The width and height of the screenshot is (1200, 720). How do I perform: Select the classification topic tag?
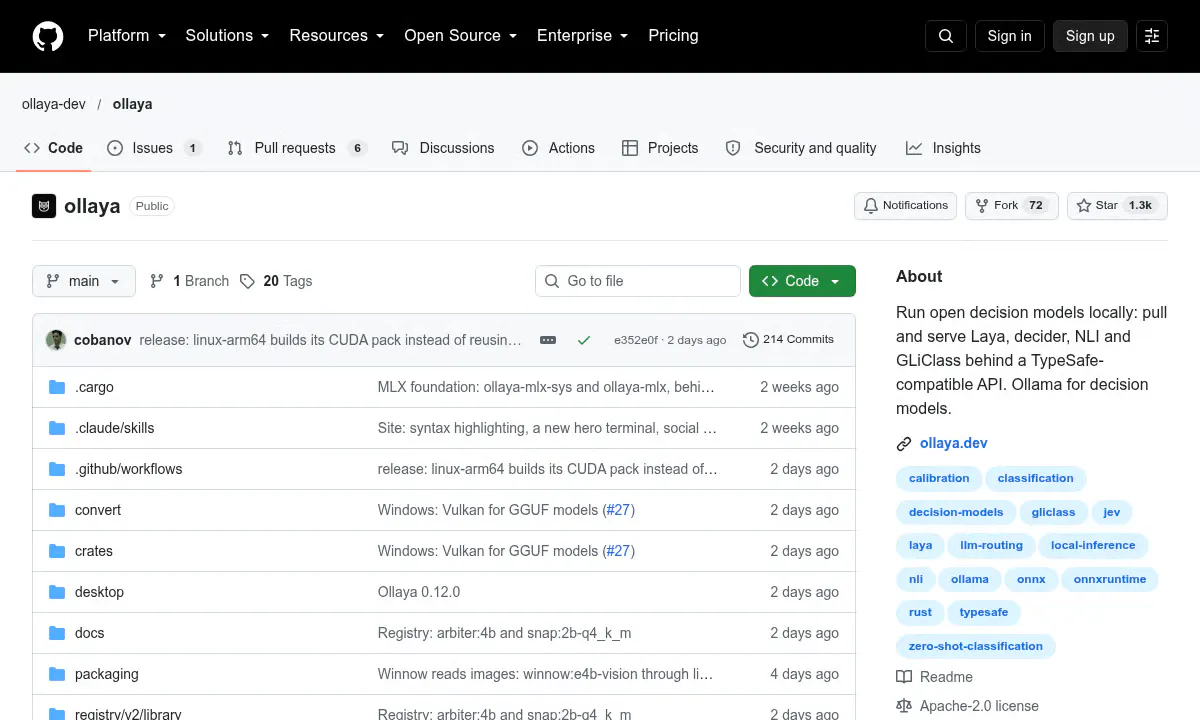coord(1035,478)
